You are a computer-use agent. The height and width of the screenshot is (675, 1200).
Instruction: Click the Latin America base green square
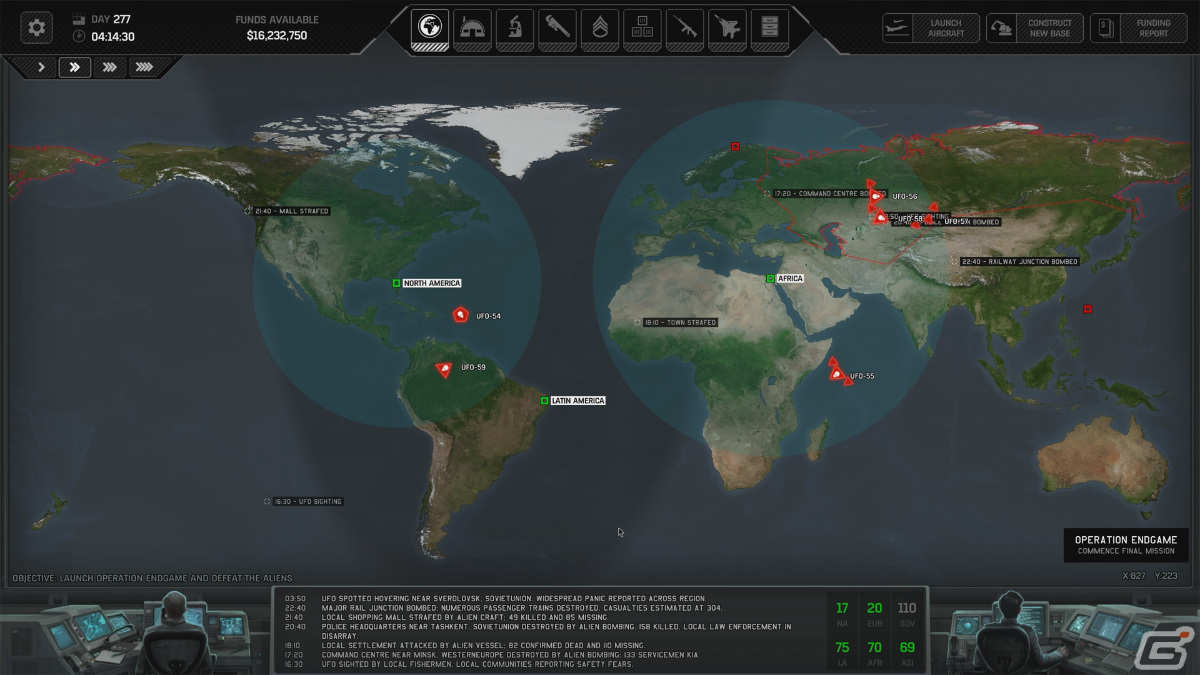(x=545, y=400)
